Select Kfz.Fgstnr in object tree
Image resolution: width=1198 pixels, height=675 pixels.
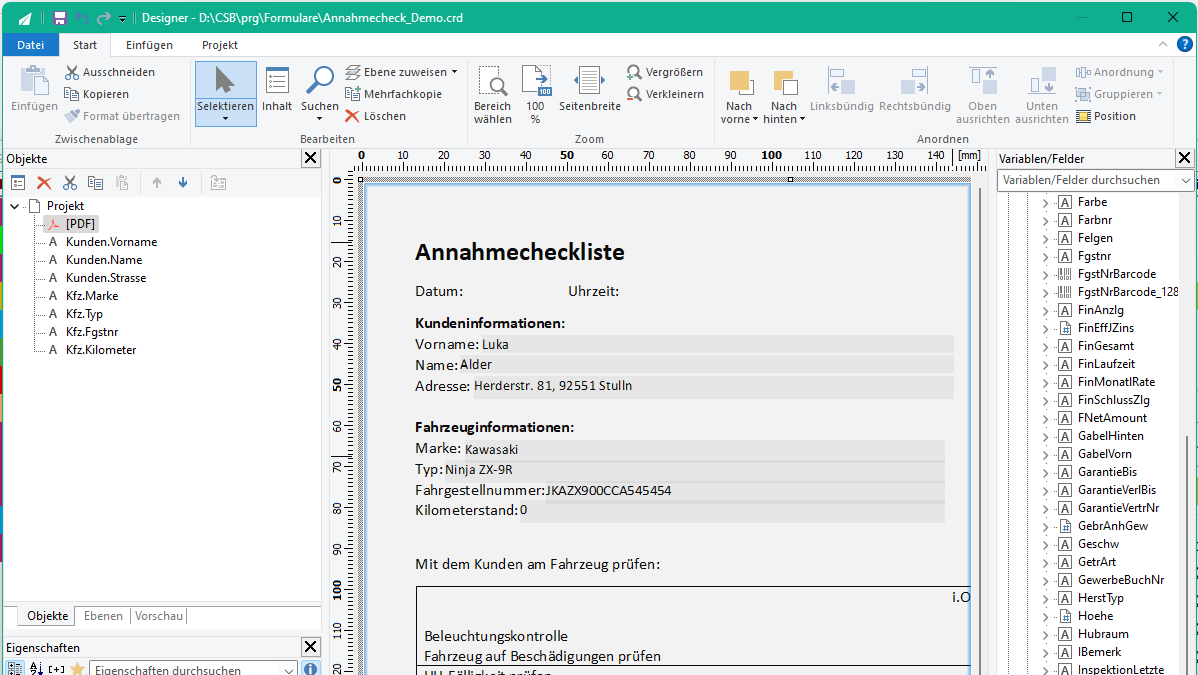click(92, 332)
